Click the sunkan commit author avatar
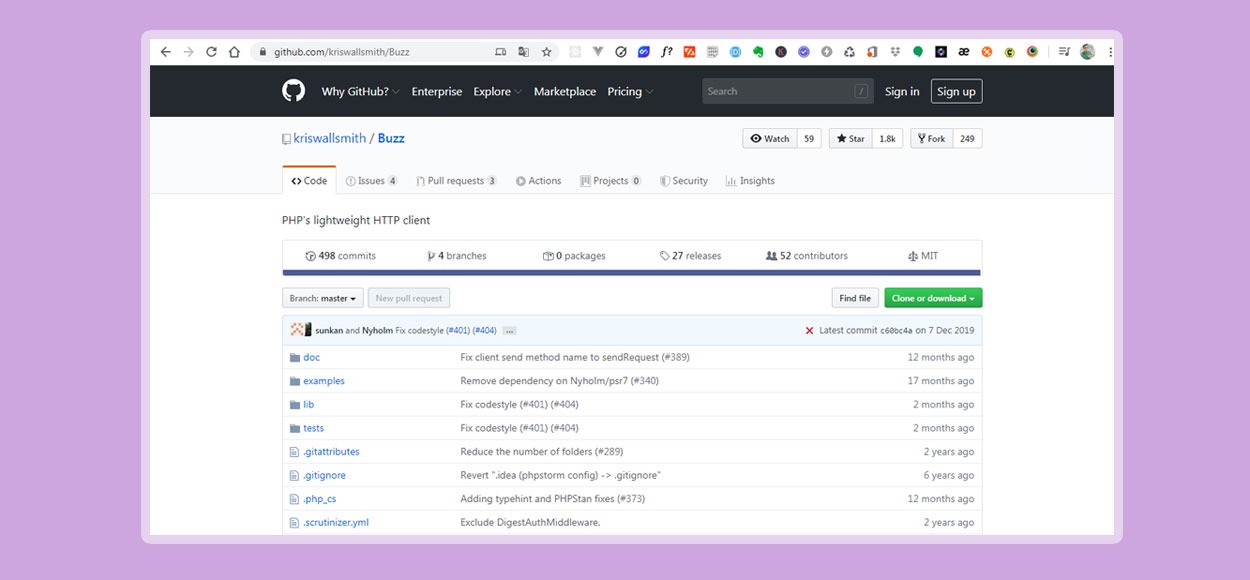The height and width of the screenshot is (580, 1250). pyautogui.click(x=297, y=330)
